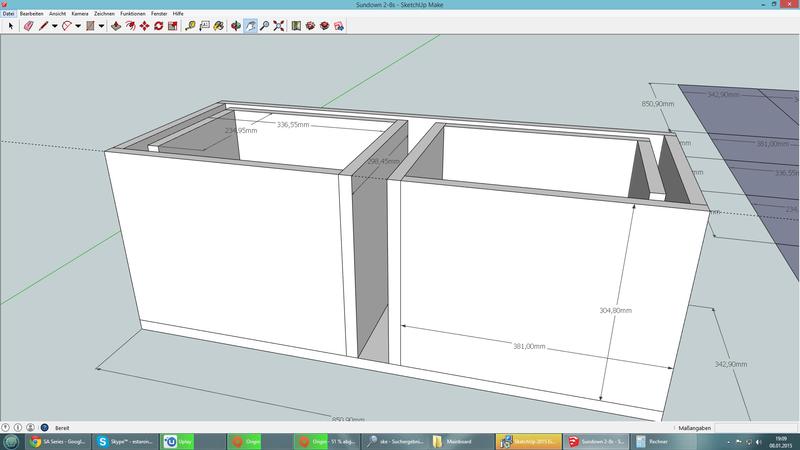
Task: Click the Maßangaben measurements input box
Action: click(x=756, y=428)
